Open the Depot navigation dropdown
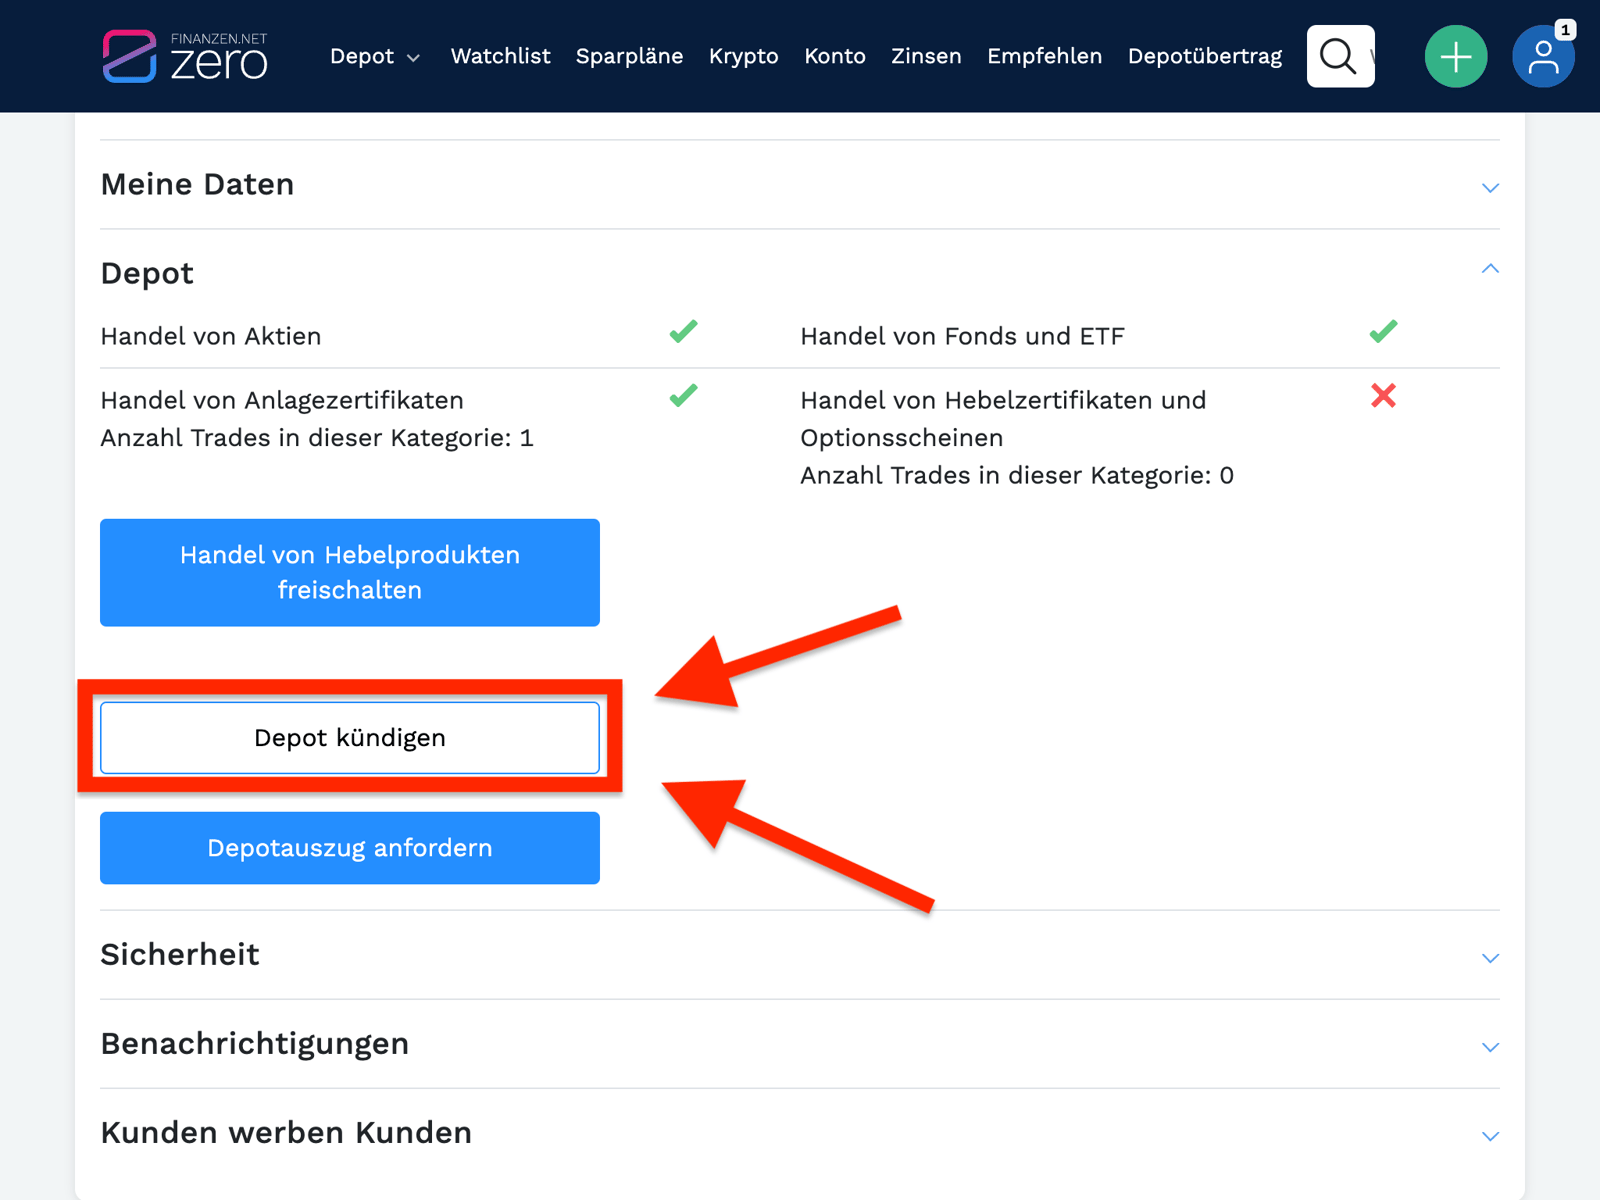 [x=375, y=56]
